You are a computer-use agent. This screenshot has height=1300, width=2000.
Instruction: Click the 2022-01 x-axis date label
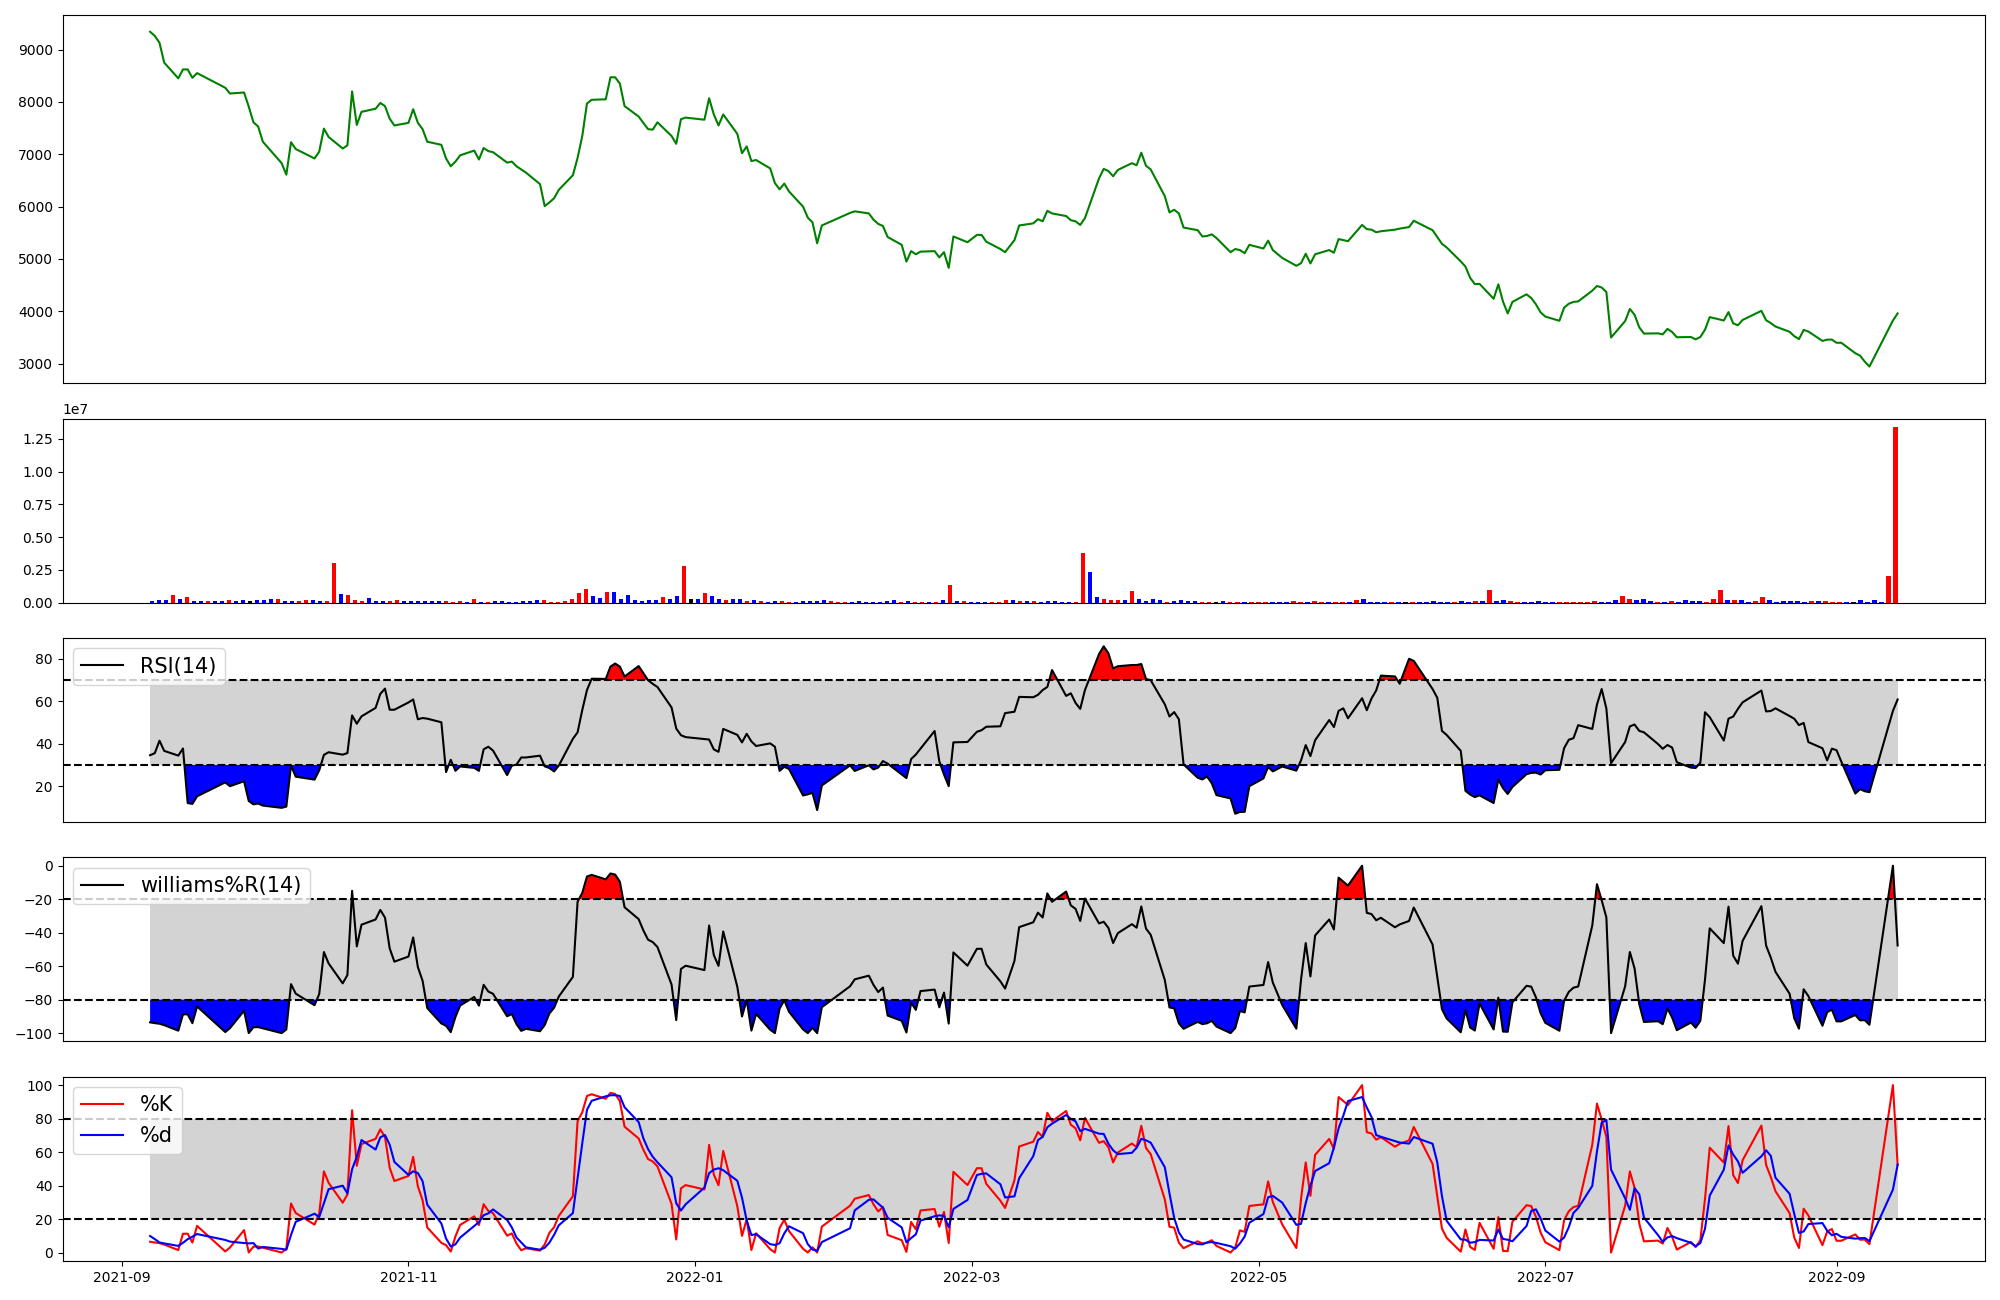pyautogui.click(x=694, y=1277)
